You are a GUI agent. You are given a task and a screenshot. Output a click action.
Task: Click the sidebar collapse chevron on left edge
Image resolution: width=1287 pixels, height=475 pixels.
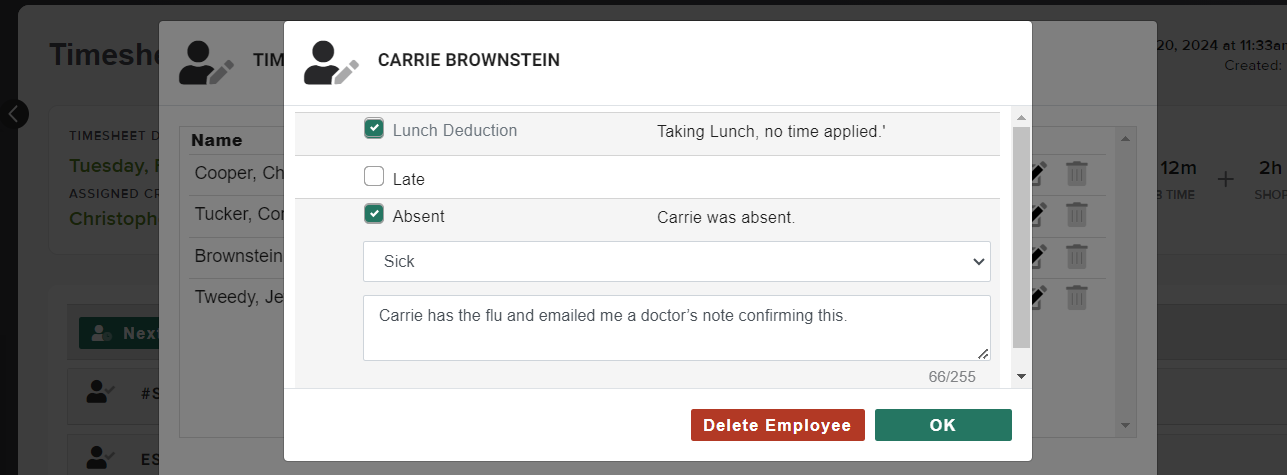[14, 114]
